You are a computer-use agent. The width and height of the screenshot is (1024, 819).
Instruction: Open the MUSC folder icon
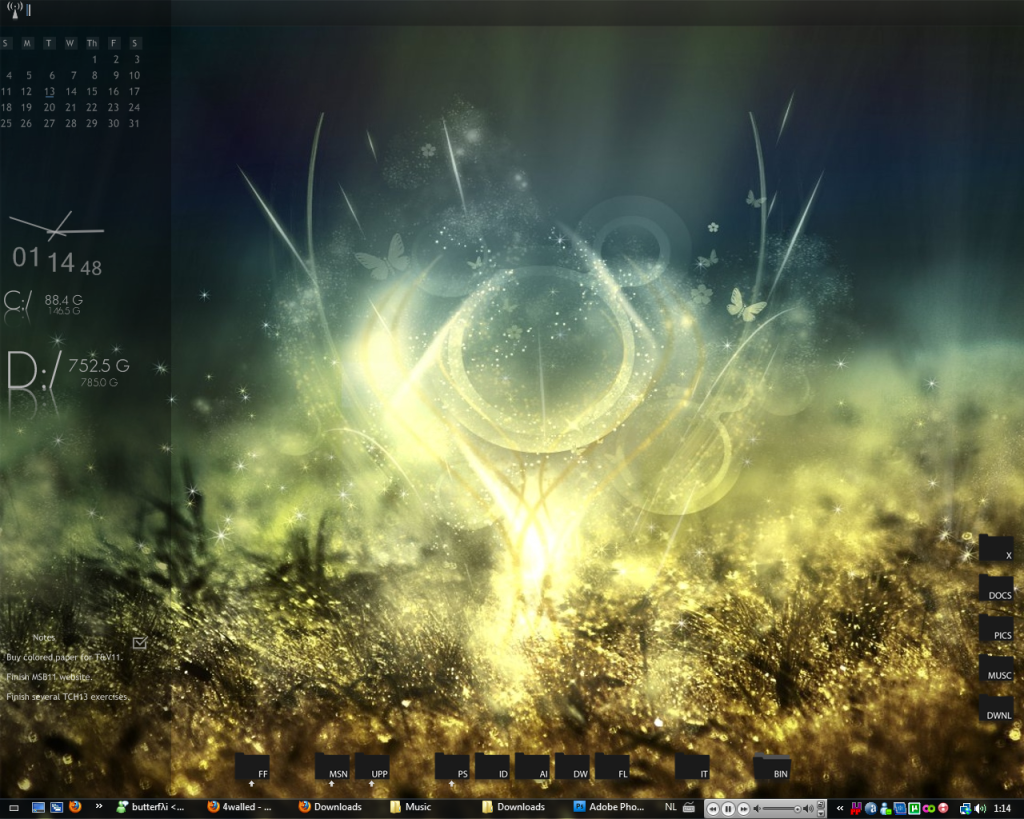click(x=996, y=668)
